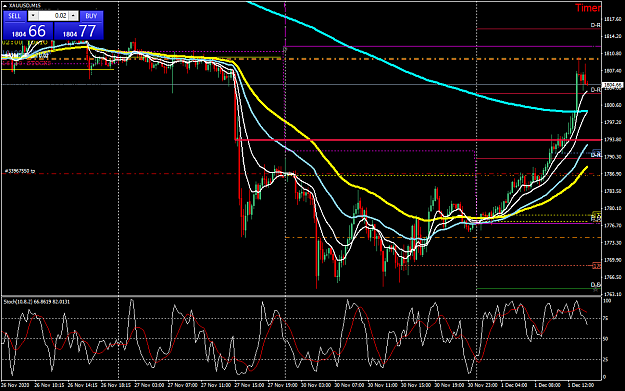Click the XAUUSD,M15 chart title
This screenshot has height=391, width=625.
[25, 6]
